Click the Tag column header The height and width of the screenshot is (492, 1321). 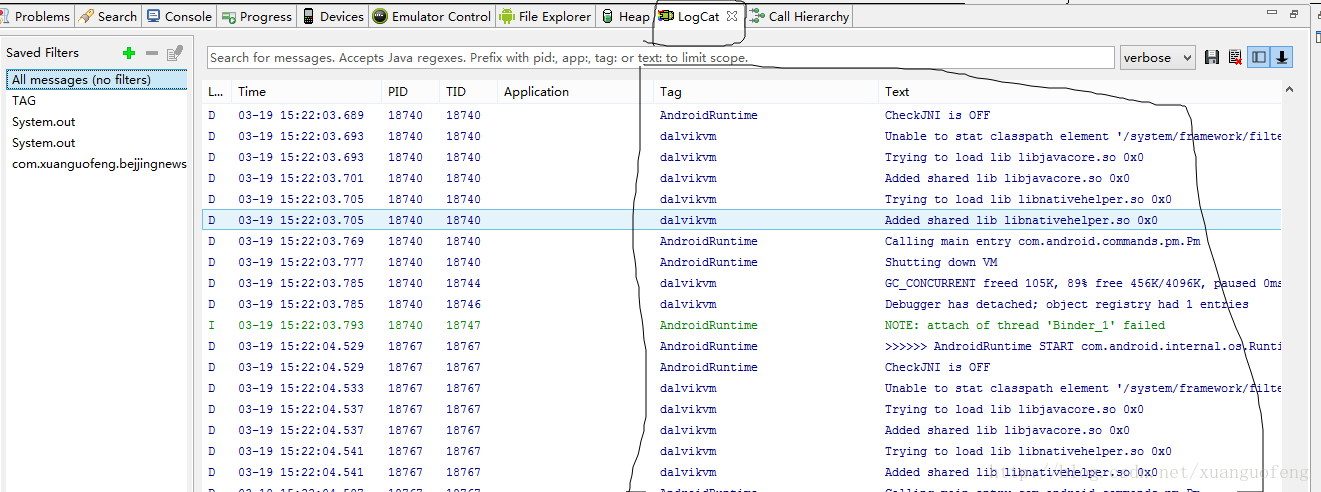point(670,91)
